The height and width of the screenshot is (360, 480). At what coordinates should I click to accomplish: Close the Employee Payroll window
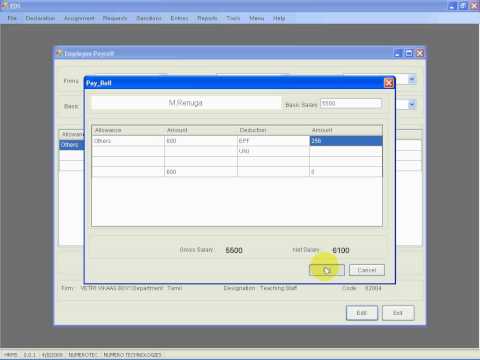pos(420,53)
